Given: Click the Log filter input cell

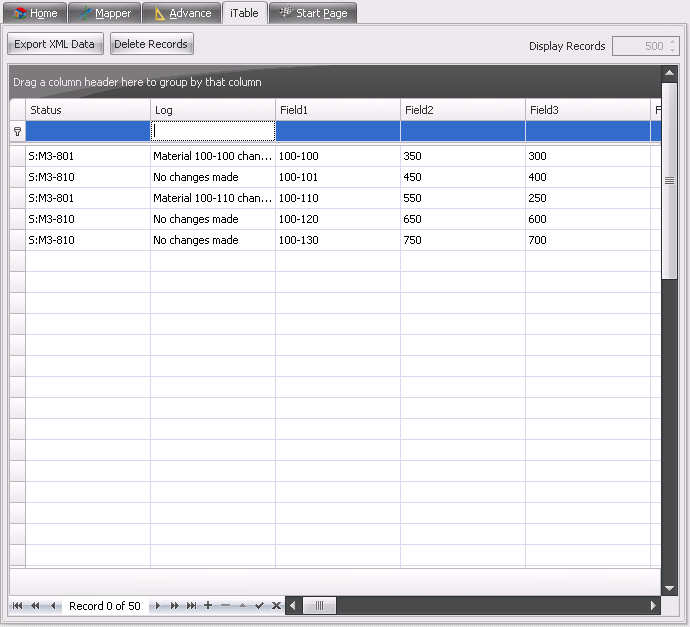Looking at the screenshot, I should coord(213,131).
